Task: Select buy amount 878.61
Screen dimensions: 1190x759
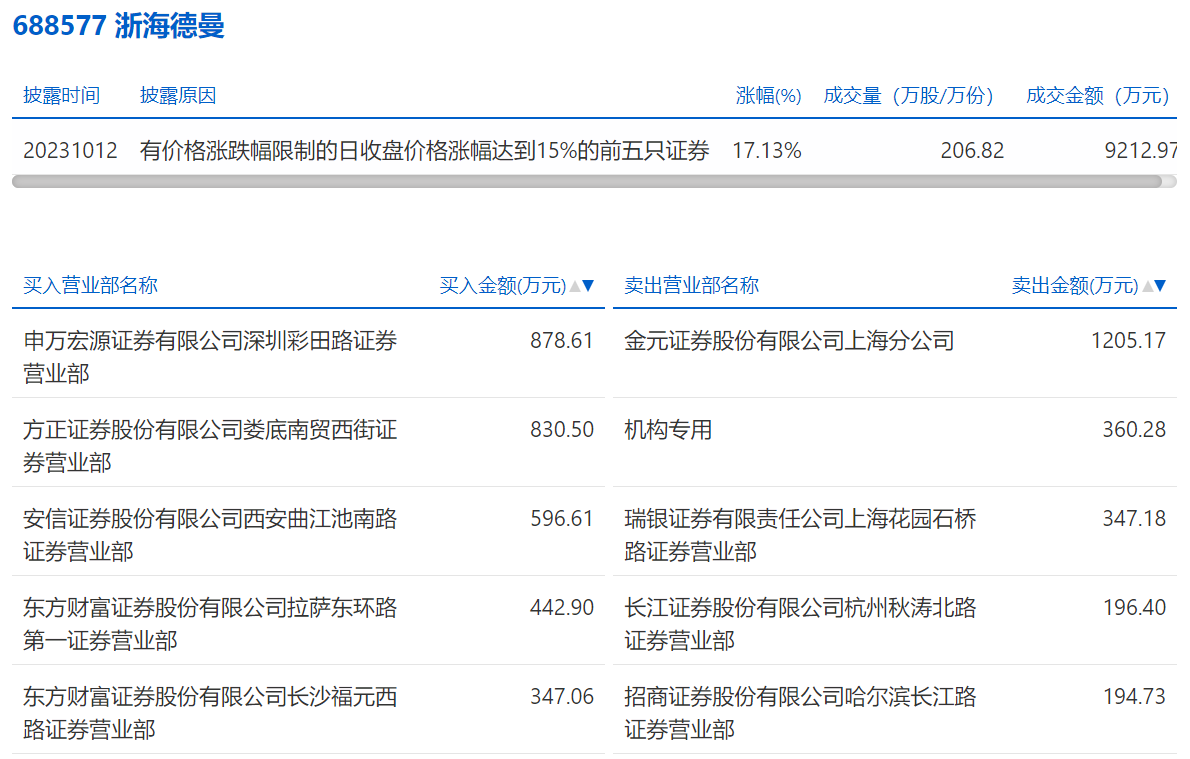Action: click(562, 340)
